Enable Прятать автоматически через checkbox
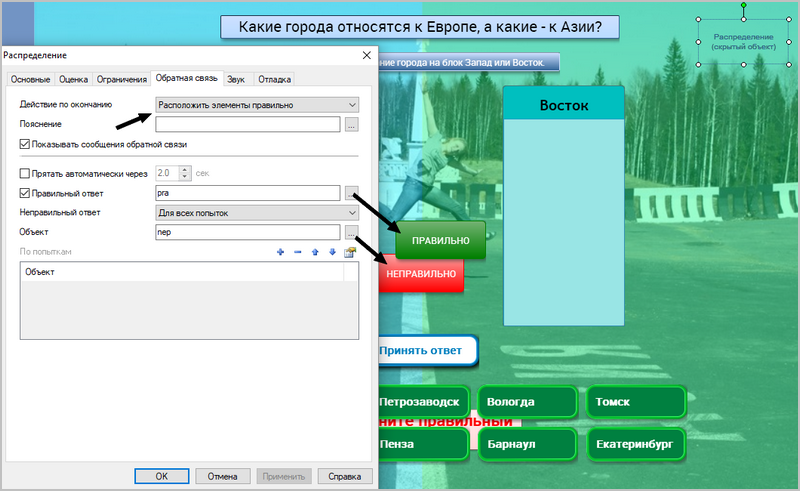The image size is (800, 491). pyautogui.click(x=24, y=174)
